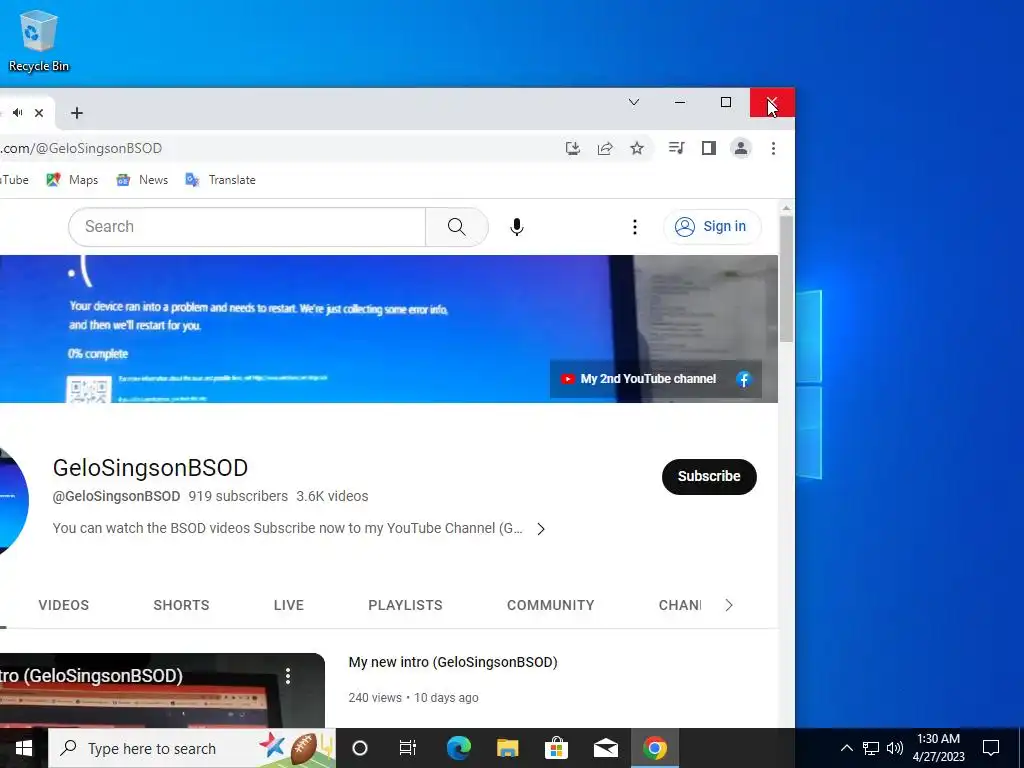Open the notification center icon
1024x768 pixels.
[991, 748]
